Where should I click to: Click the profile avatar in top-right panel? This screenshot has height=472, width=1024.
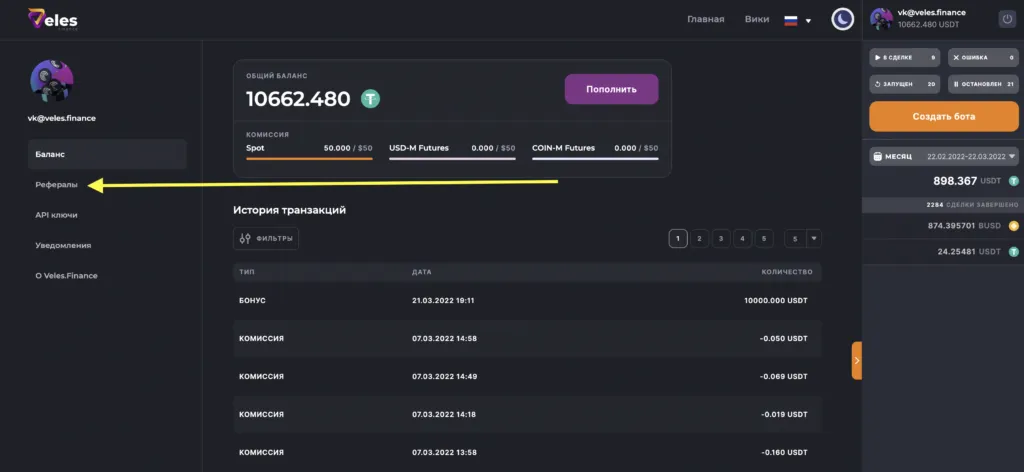(881, 19)
